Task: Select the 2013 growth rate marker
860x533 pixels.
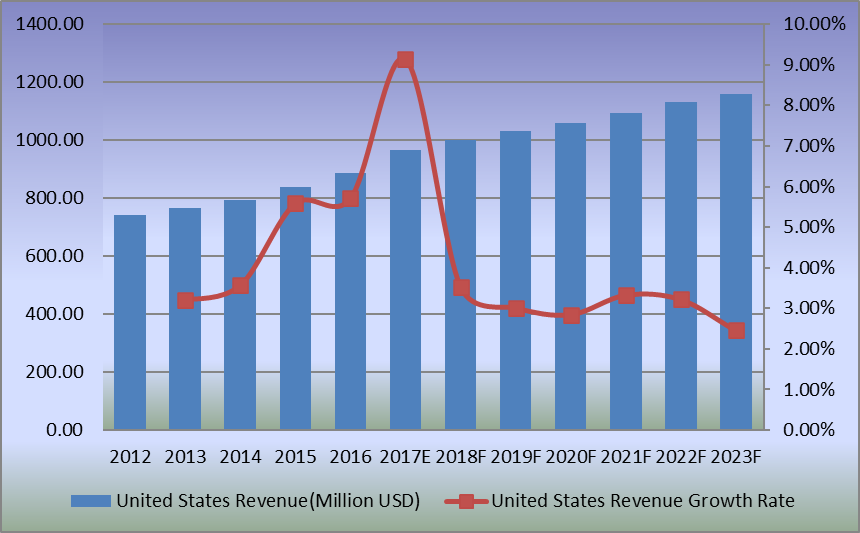Action: tap(185, 300)
